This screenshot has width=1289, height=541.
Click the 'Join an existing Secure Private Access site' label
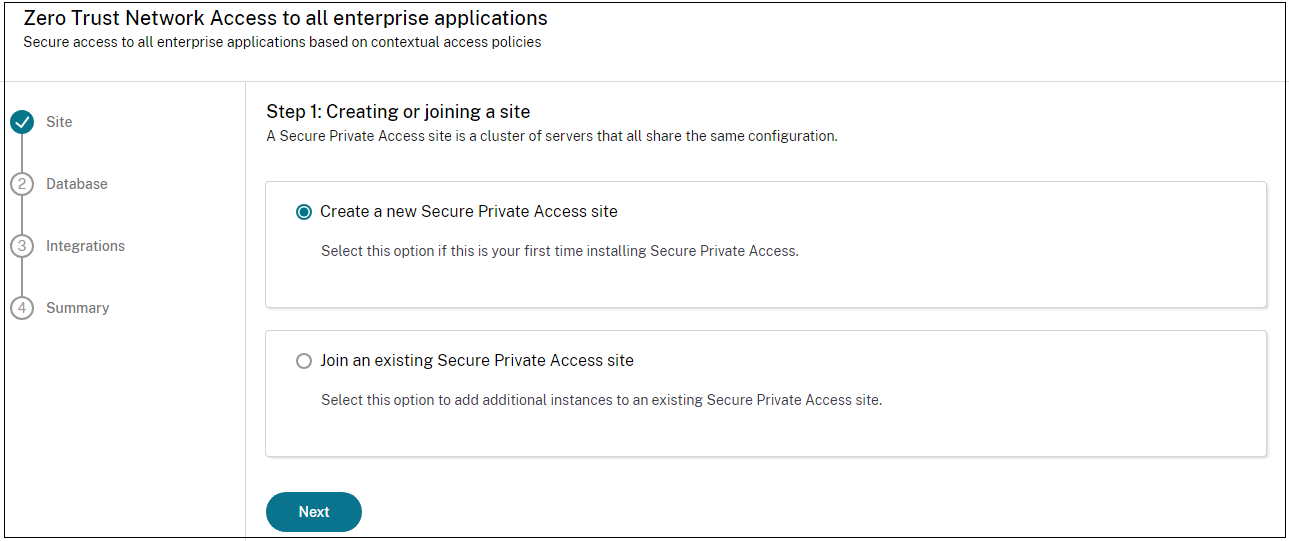pos(476,360)
